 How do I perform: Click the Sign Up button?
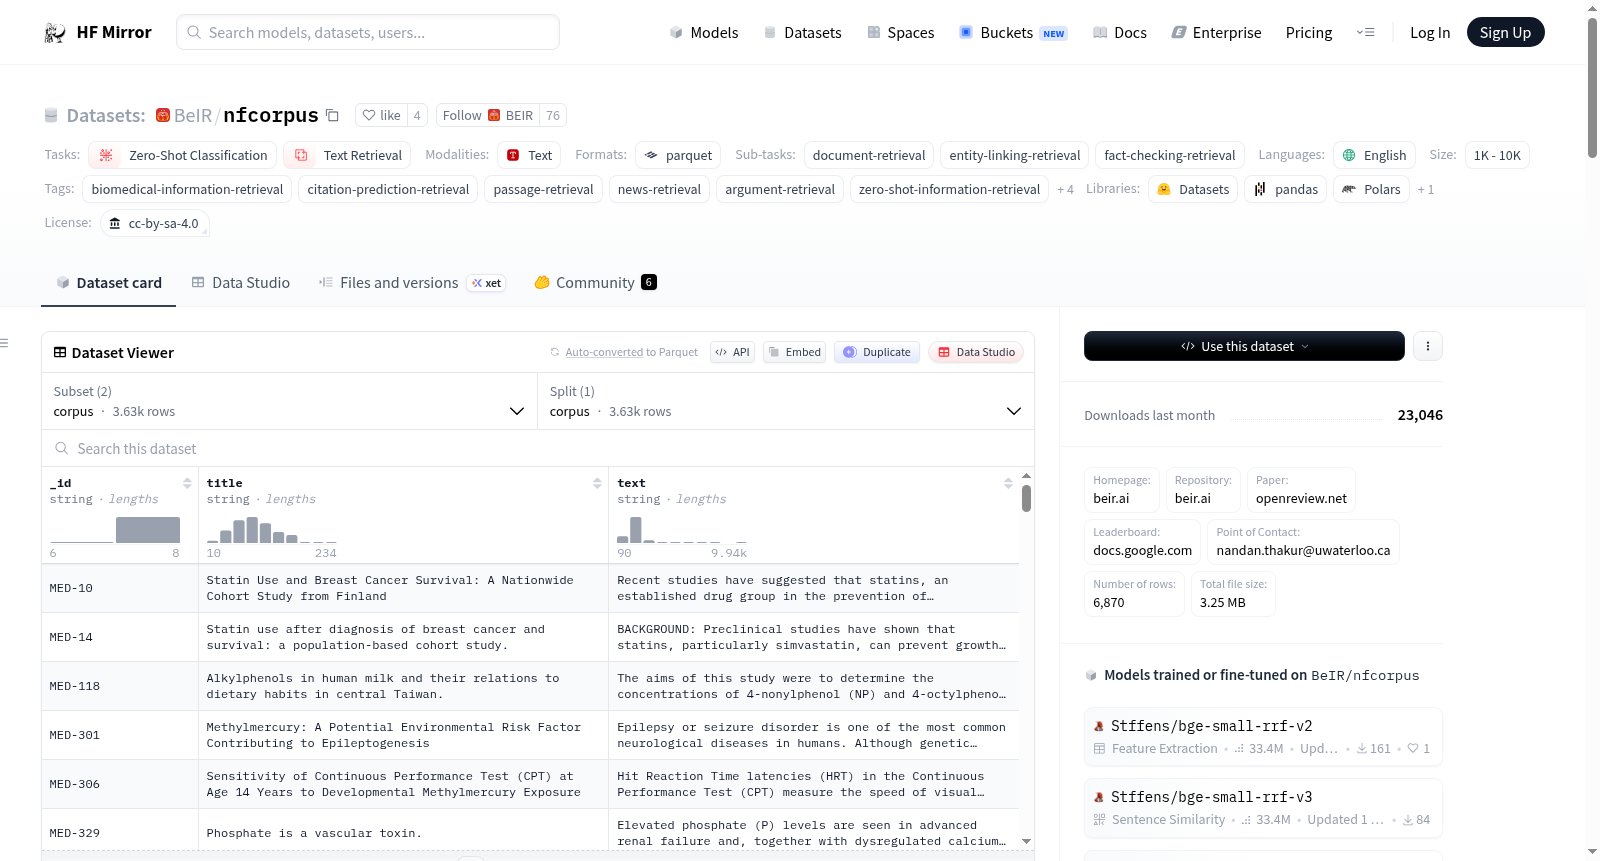pyautogui.click(x=1505, y=33)
